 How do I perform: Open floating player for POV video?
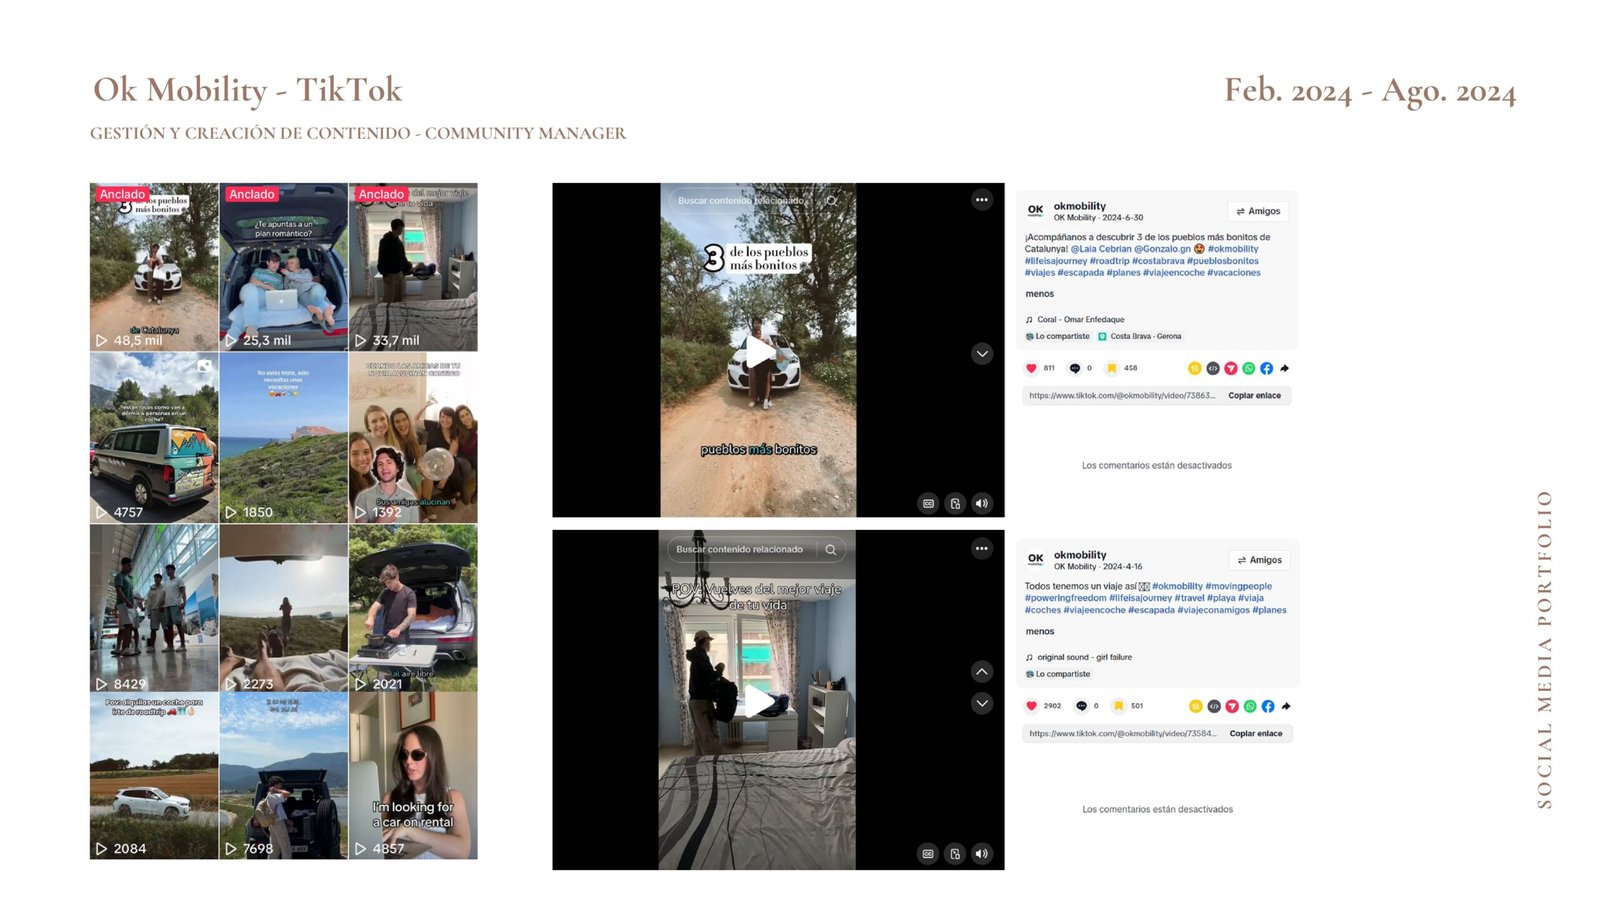coord(955,853)
